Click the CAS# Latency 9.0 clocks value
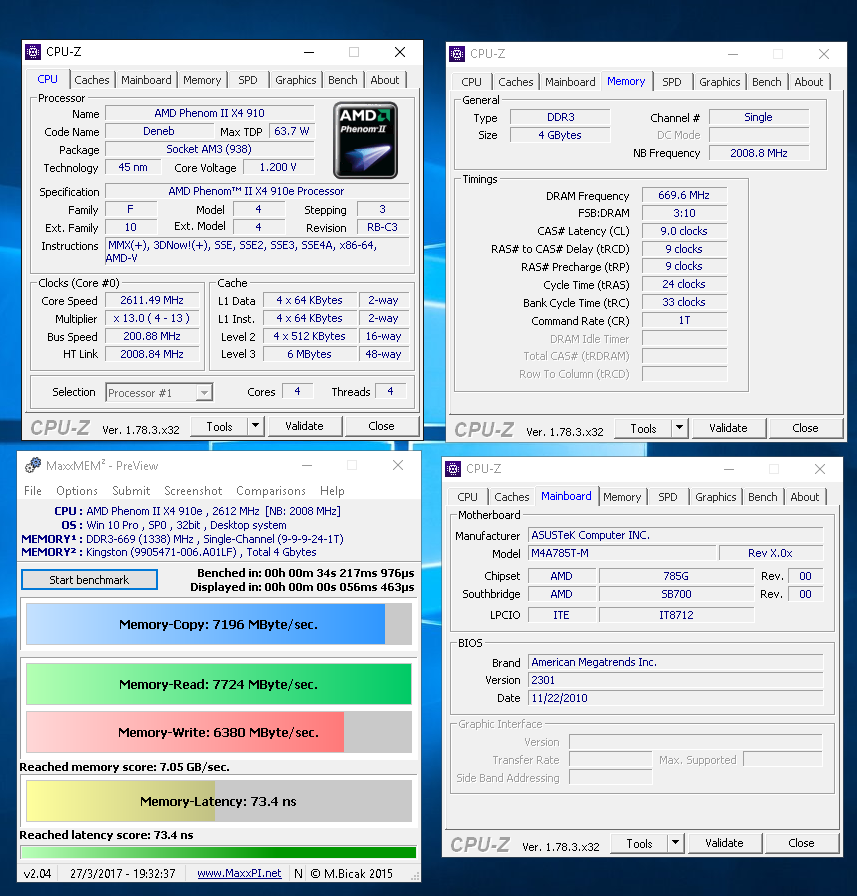857x896 pixels. click(684, 231)
